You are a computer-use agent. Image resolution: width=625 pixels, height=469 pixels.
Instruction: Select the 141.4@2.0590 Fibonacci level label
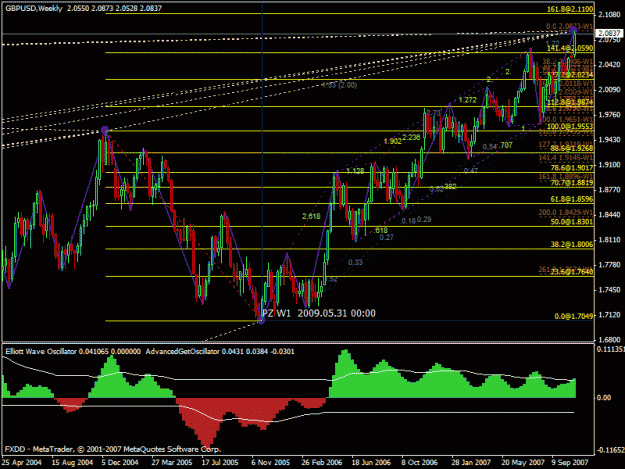[570, 48]
